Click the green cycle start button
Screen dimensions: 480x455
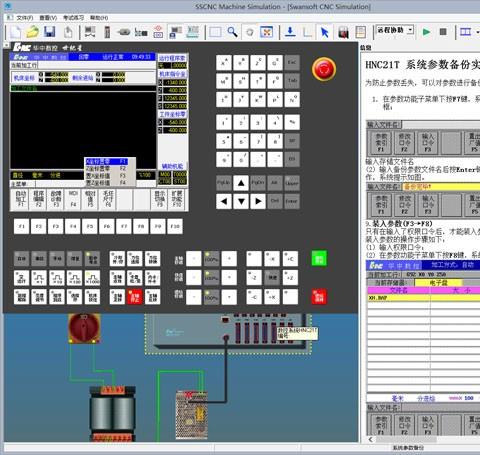tap(319, 259)
